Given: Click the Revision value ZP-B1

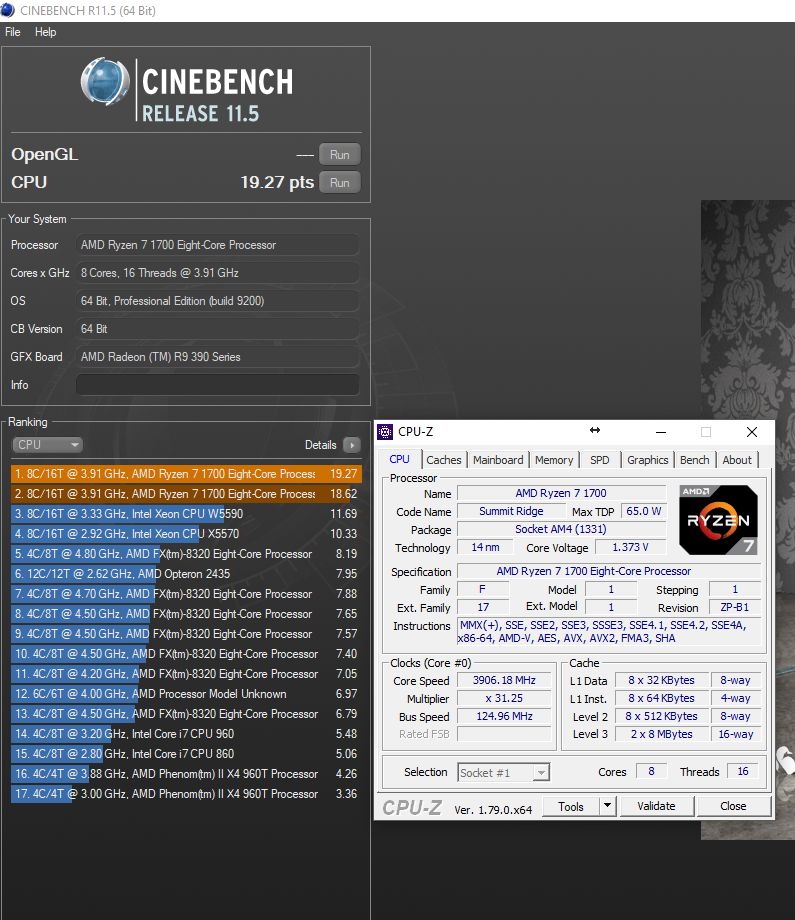Looking at the screenshot, I should click(735, 607).
